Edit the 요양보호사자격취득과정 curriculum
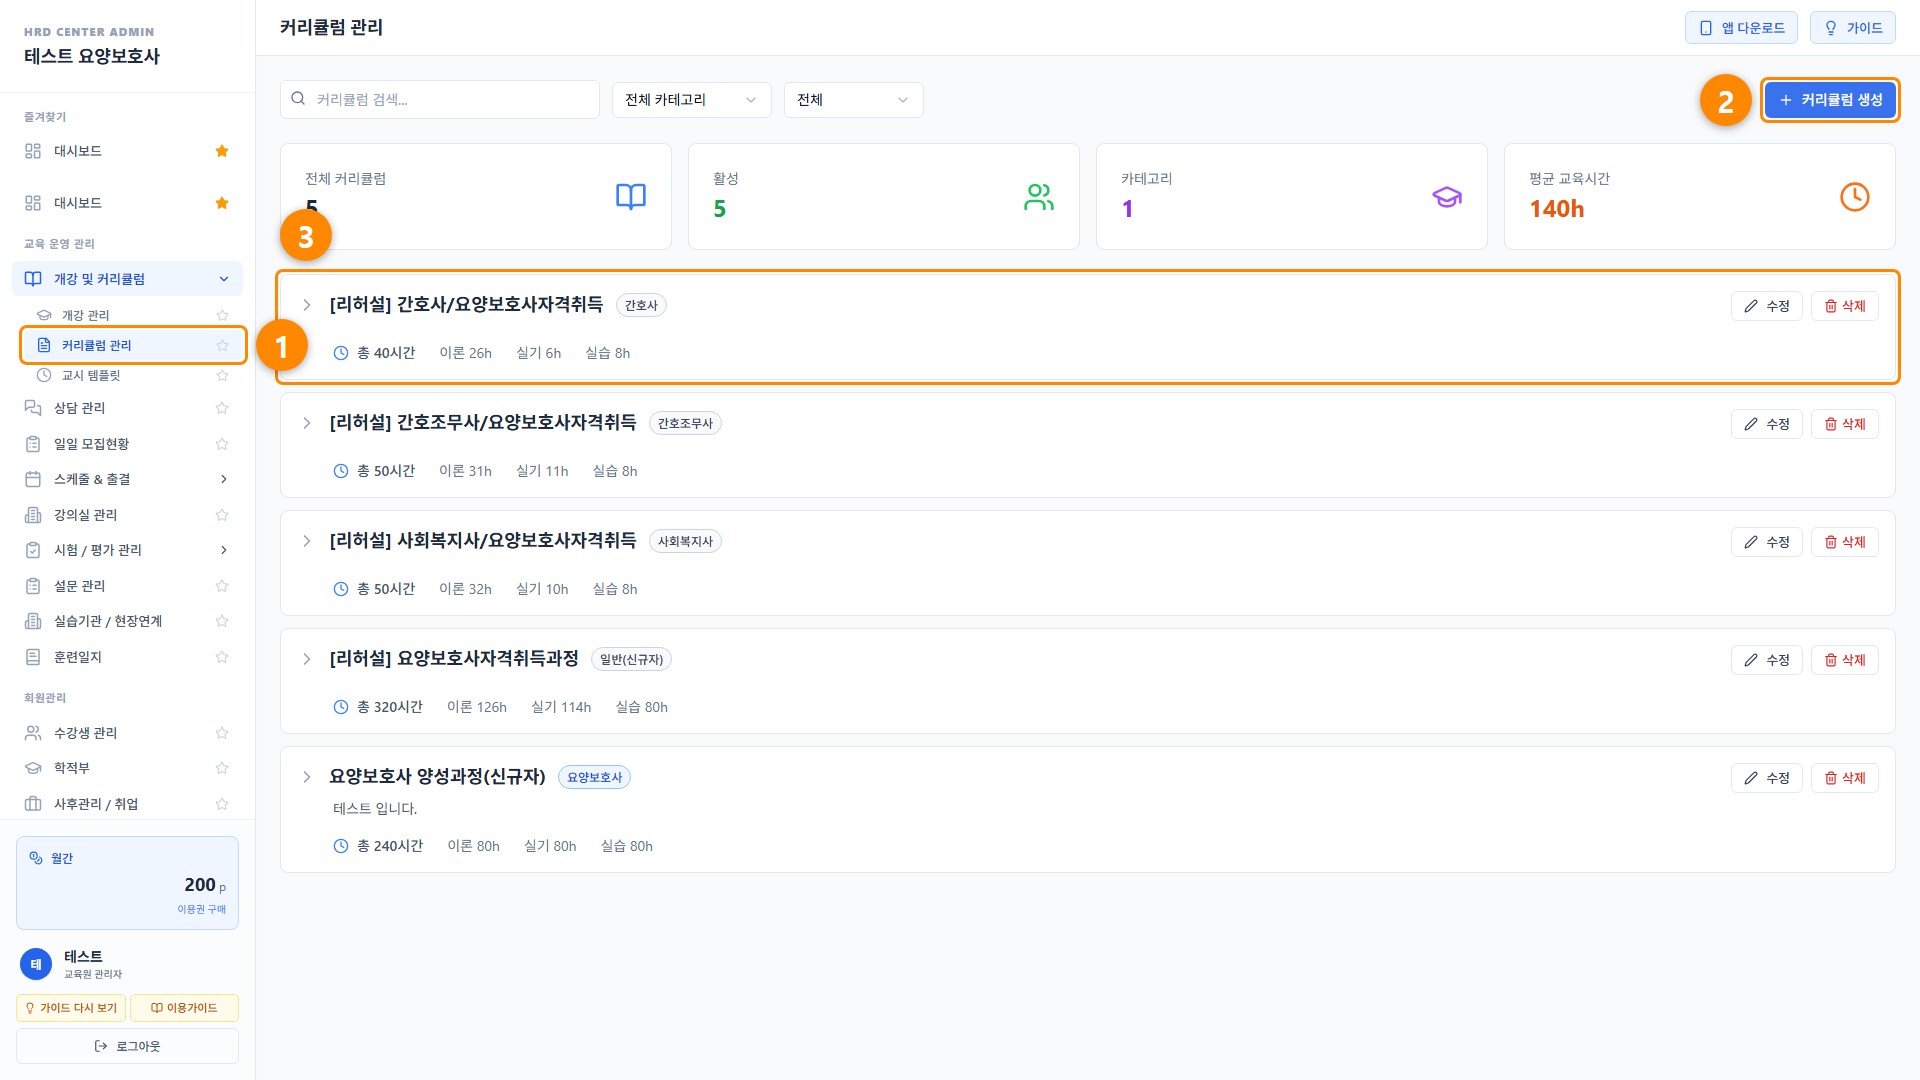 pyautogui.click(x=1766, y=660)
